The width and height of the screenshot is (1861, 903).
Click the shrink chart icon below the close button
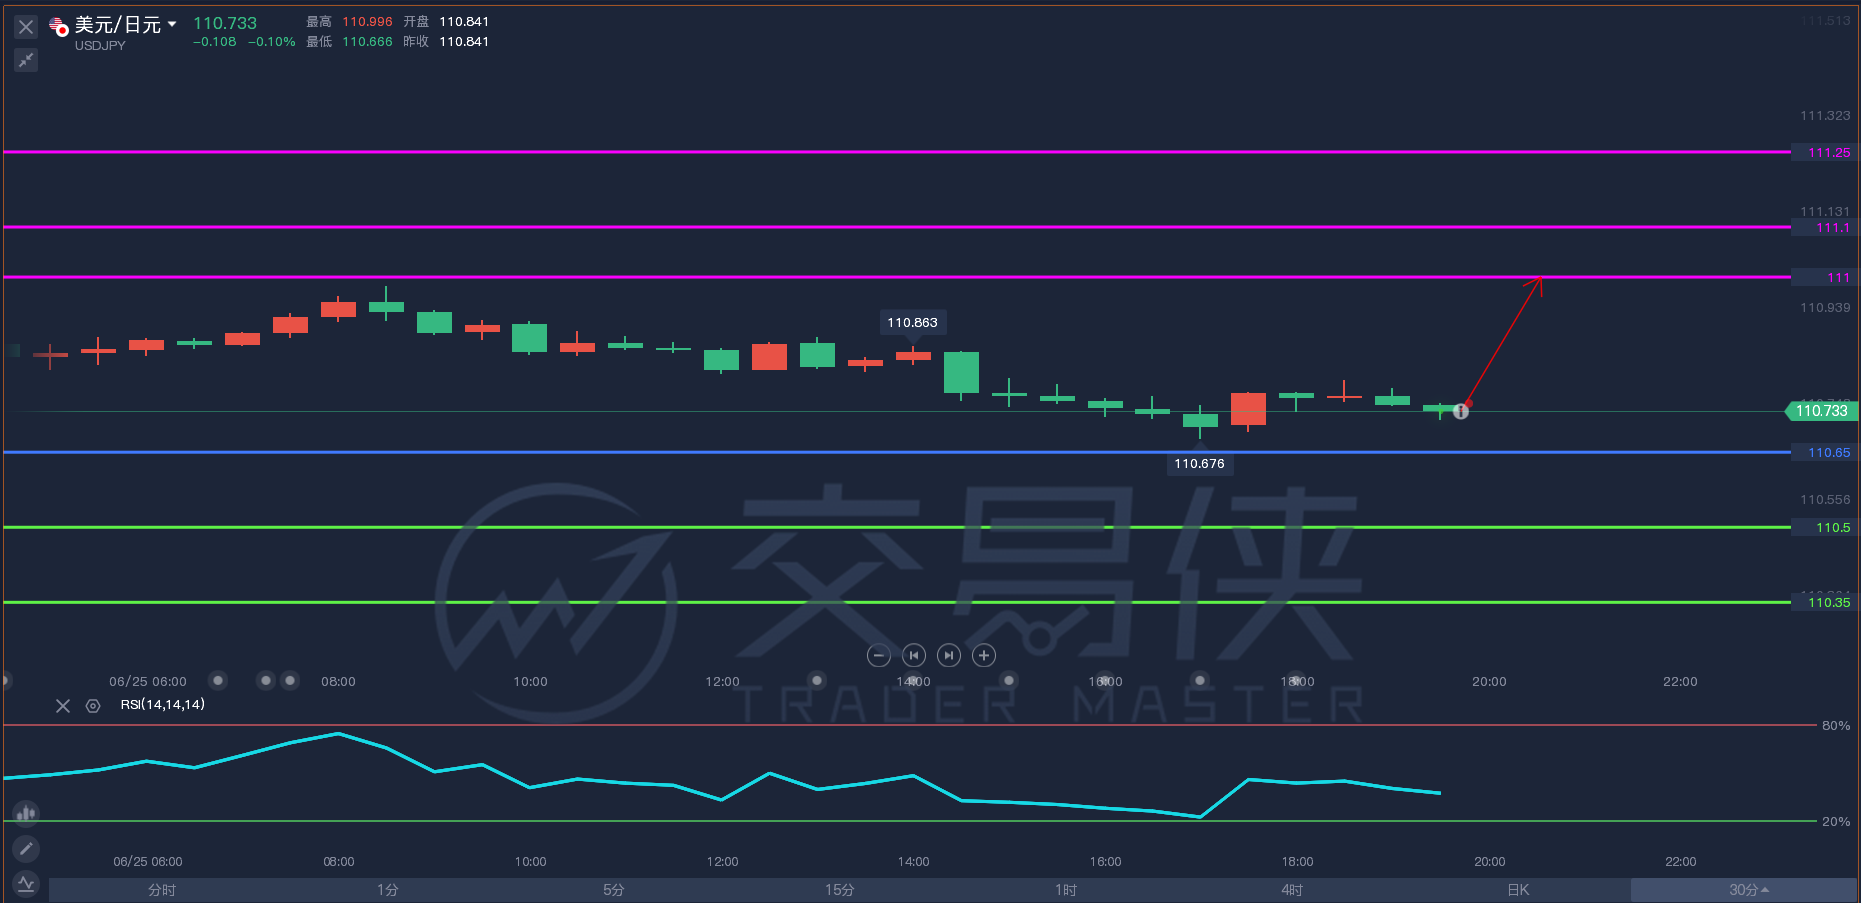click(x=26, y=60)
